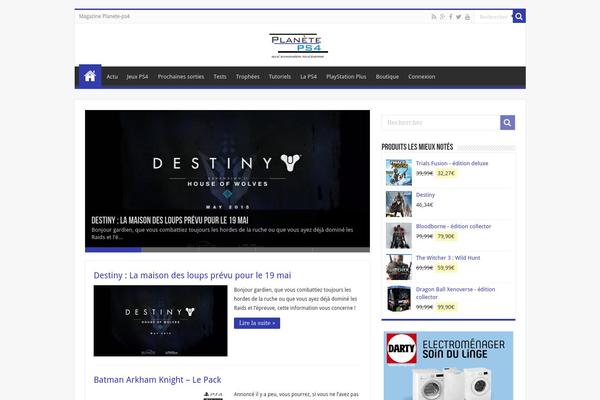This screenshot has height=400, width=600.
Task: Click the slider headline about La maison des loups
Action: tap(170, 220)
